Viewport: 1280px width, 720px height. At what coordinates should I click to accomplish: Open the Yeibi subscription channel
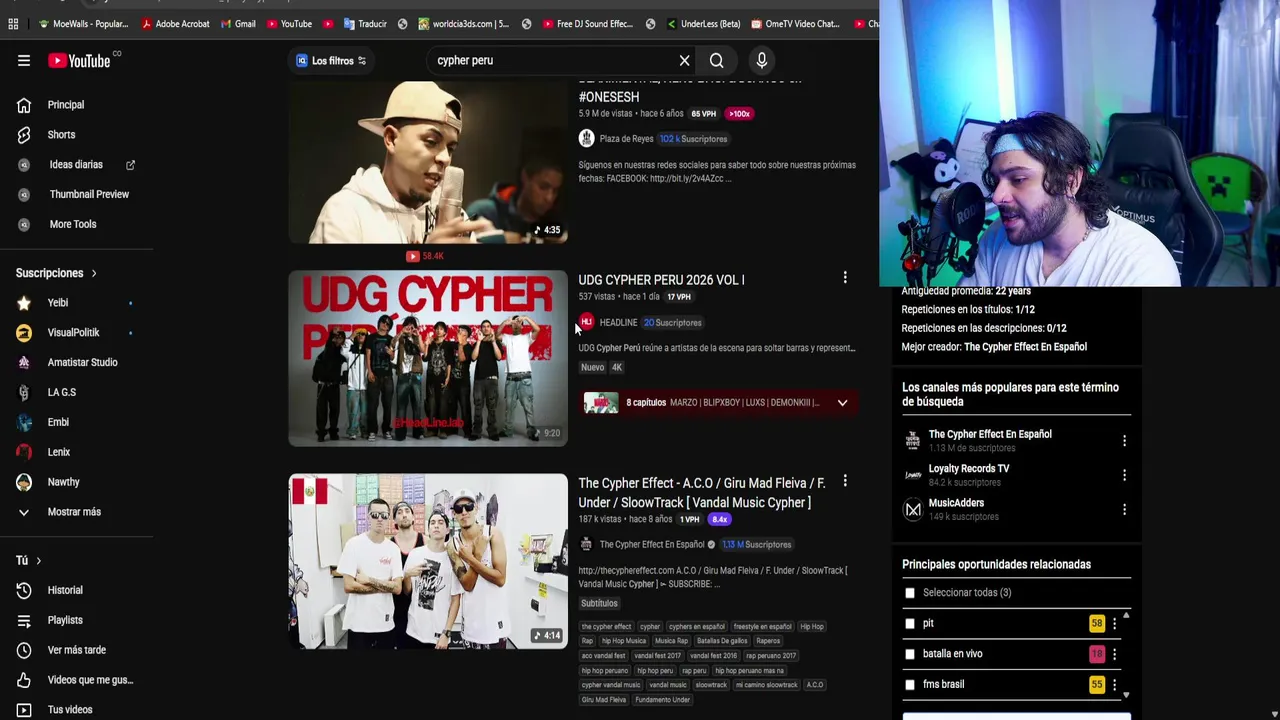pos(58,303)
